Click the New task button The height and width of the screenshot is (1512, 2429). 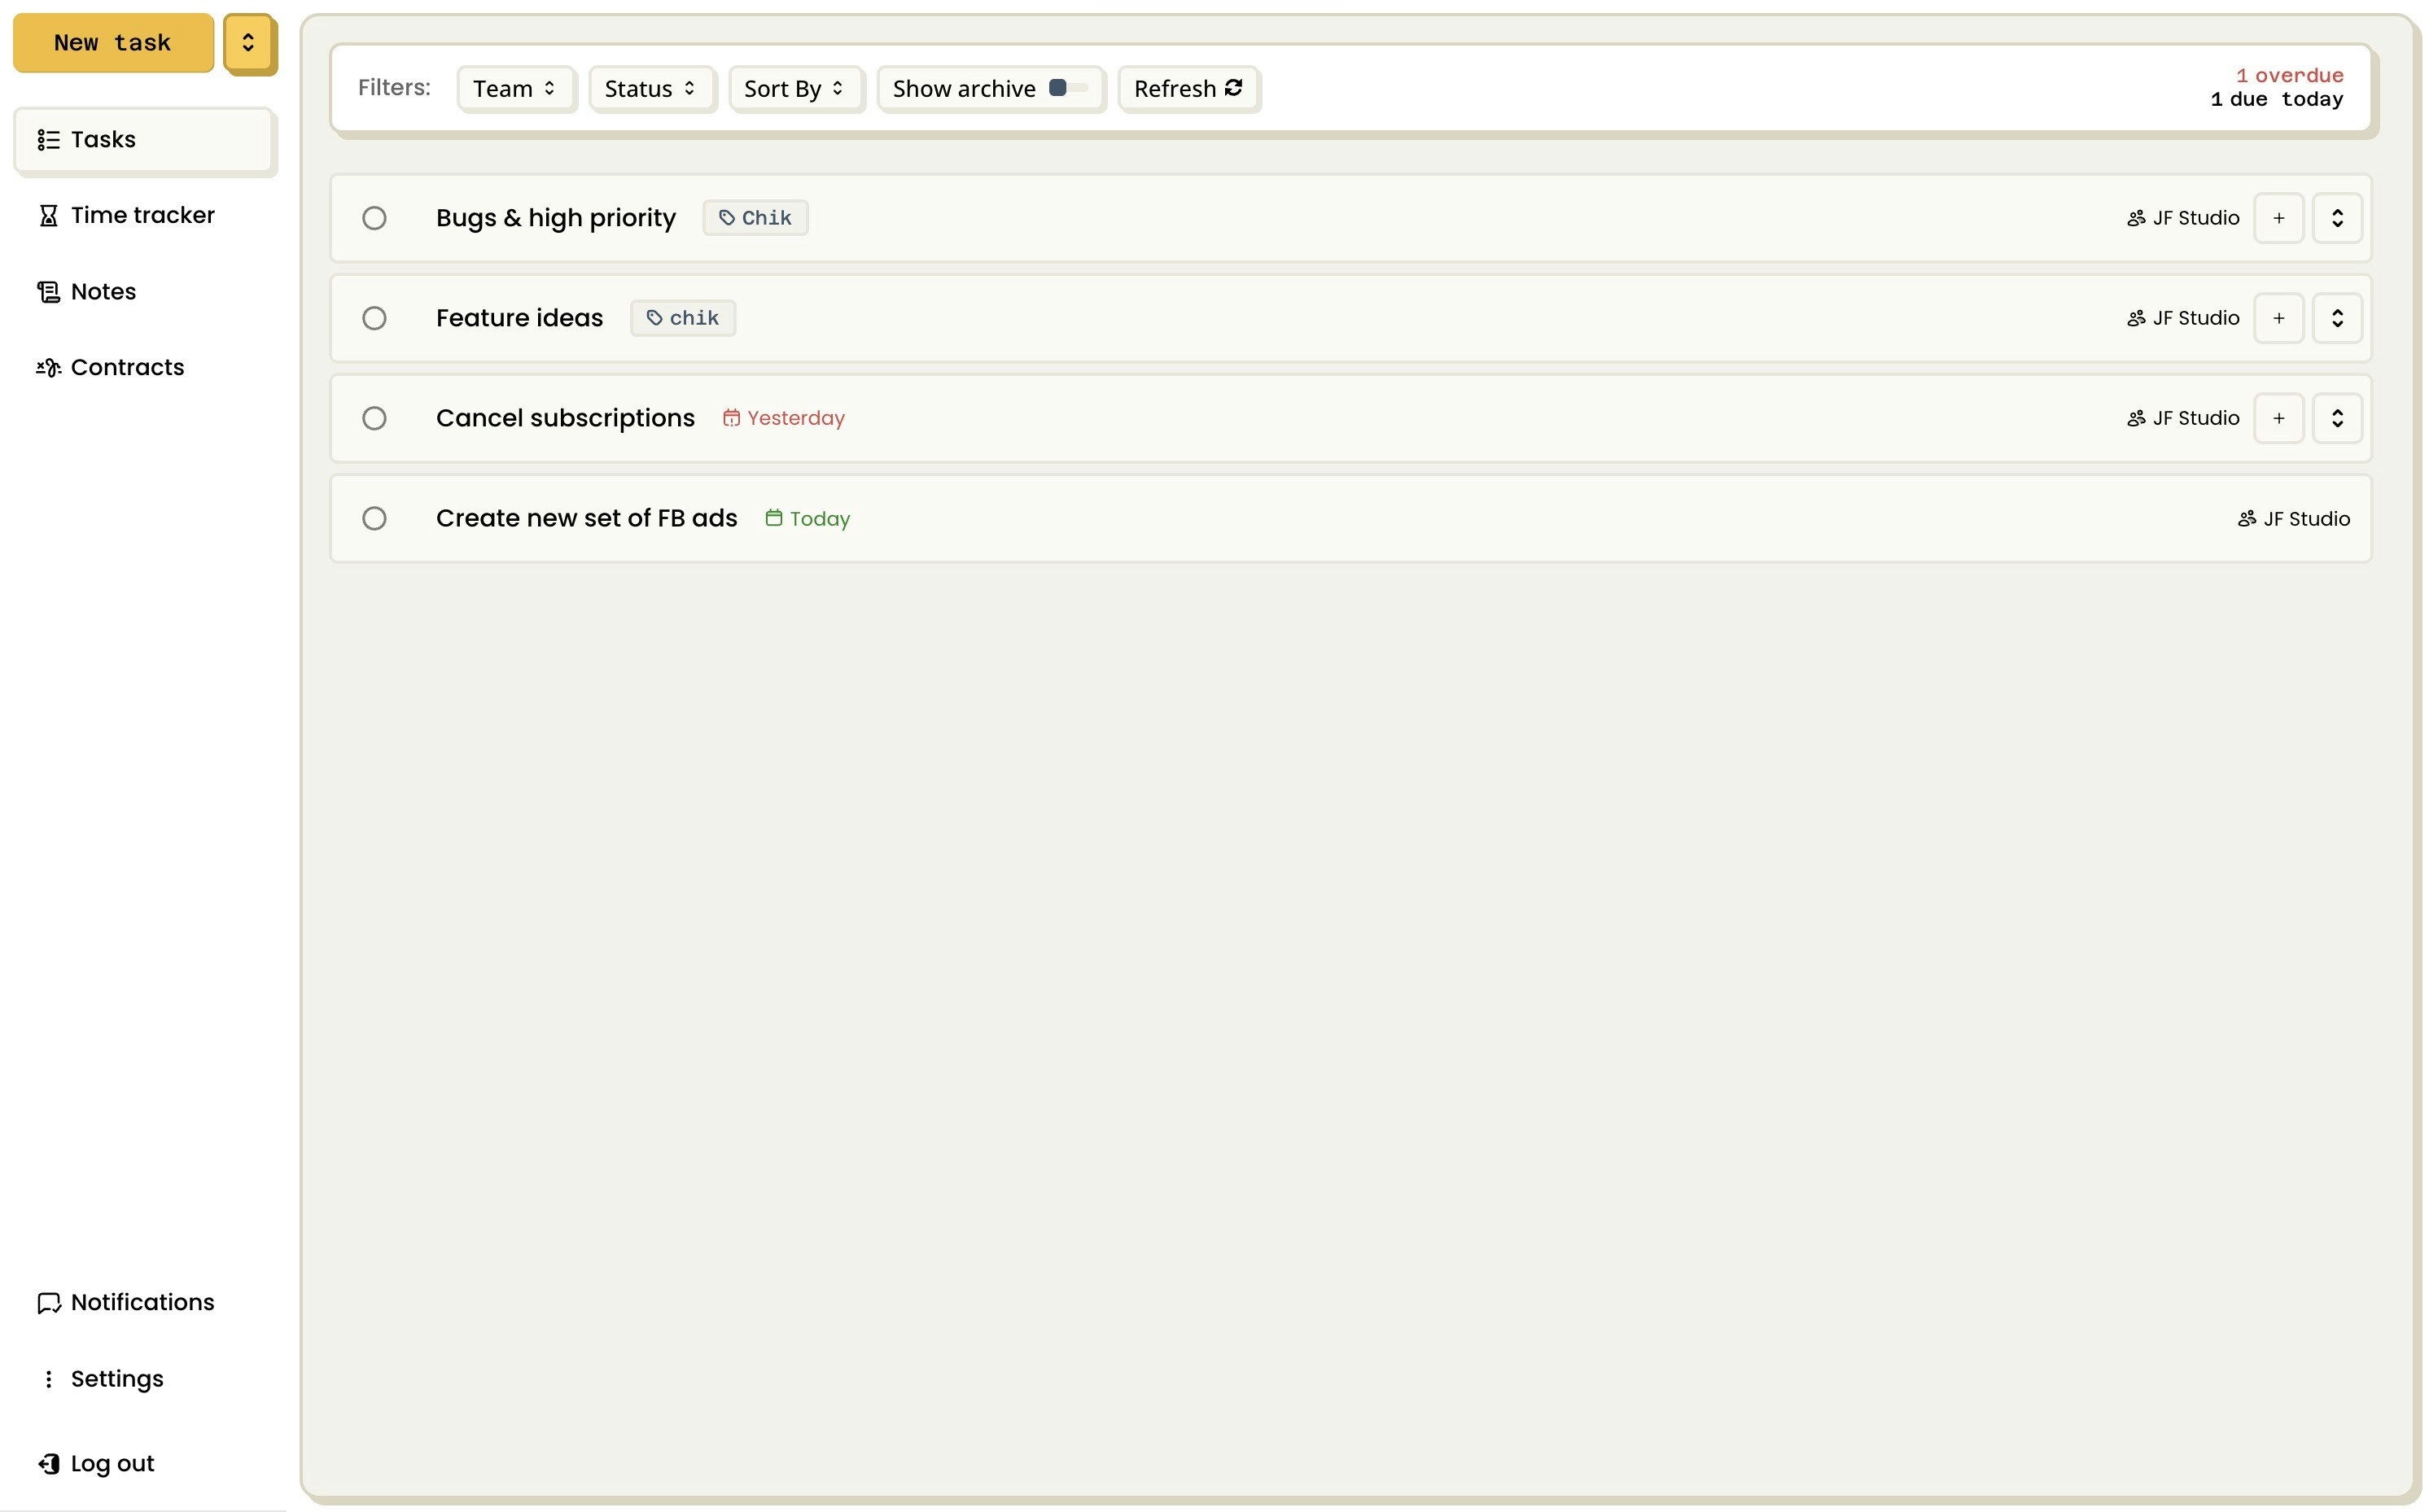(113, 43)
